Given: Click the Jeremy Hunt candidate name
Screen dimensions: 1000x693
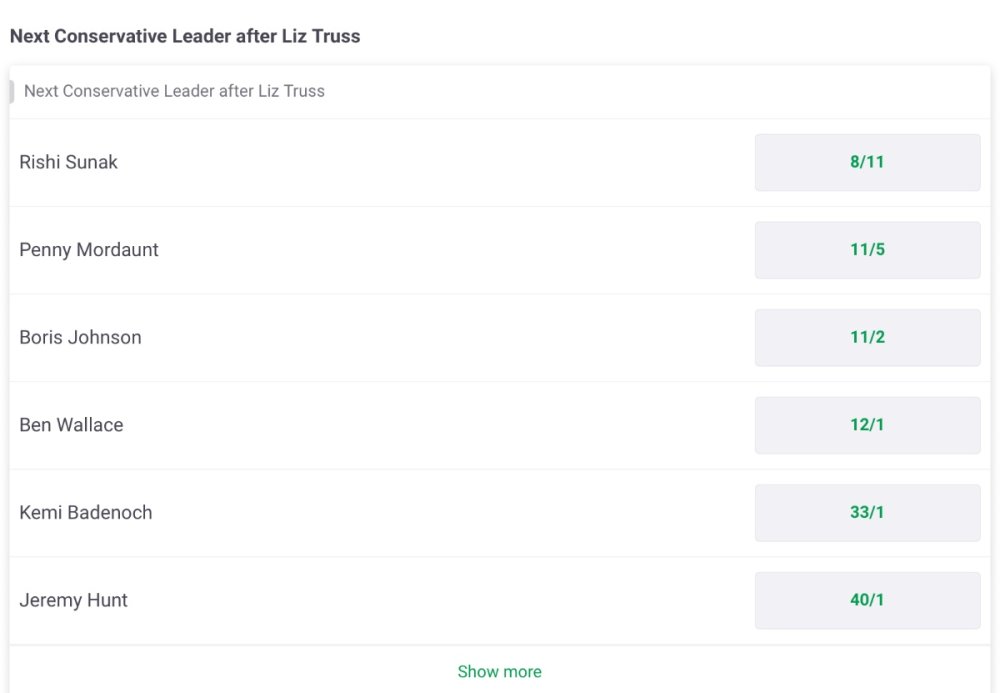Looking at the screenshot, I should pos(73,600).
